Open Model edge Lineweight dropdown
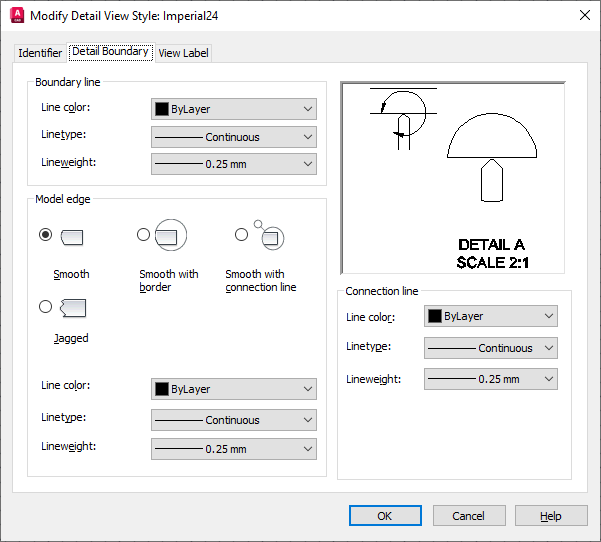 [234, 449]
